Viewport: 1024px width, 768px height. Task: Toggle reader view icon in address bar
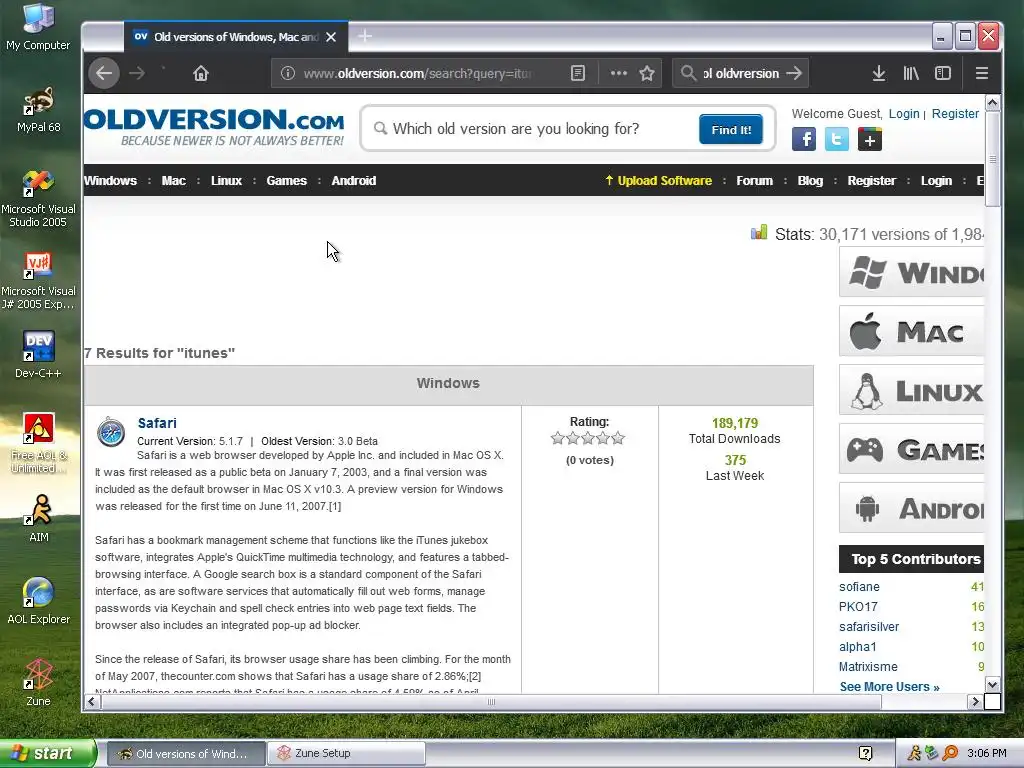click(x=578, y=73)
